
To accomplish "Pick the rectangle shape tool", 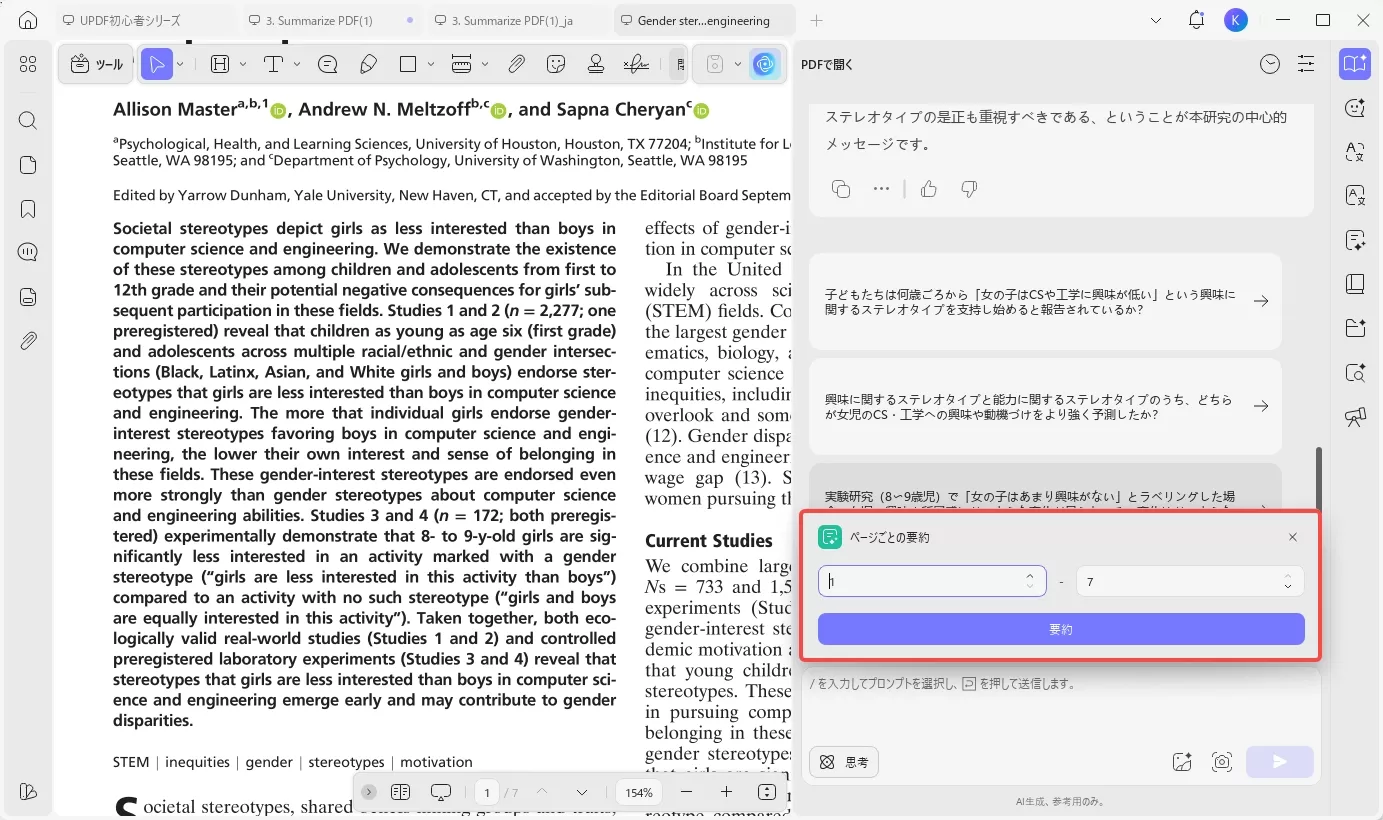I will [x=410, y=63].
